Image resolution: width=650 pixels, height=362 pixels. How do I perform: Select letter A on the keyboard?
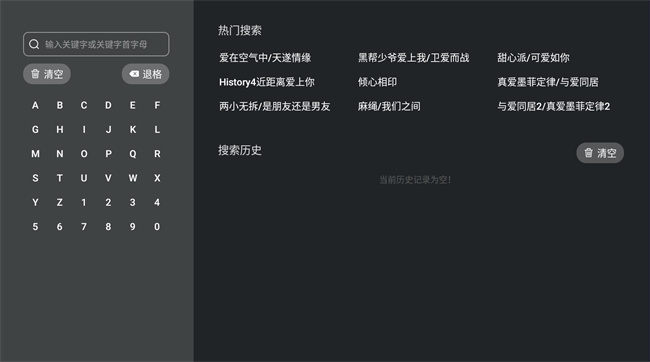click(x=35, y=105)
